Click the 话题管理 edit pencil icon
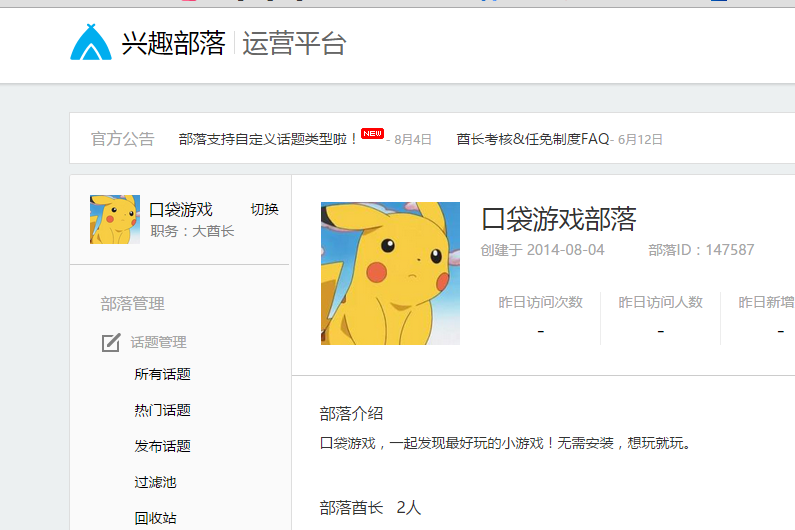The width and height of the screenshot is (795, 530). click(x=111, y=342)
